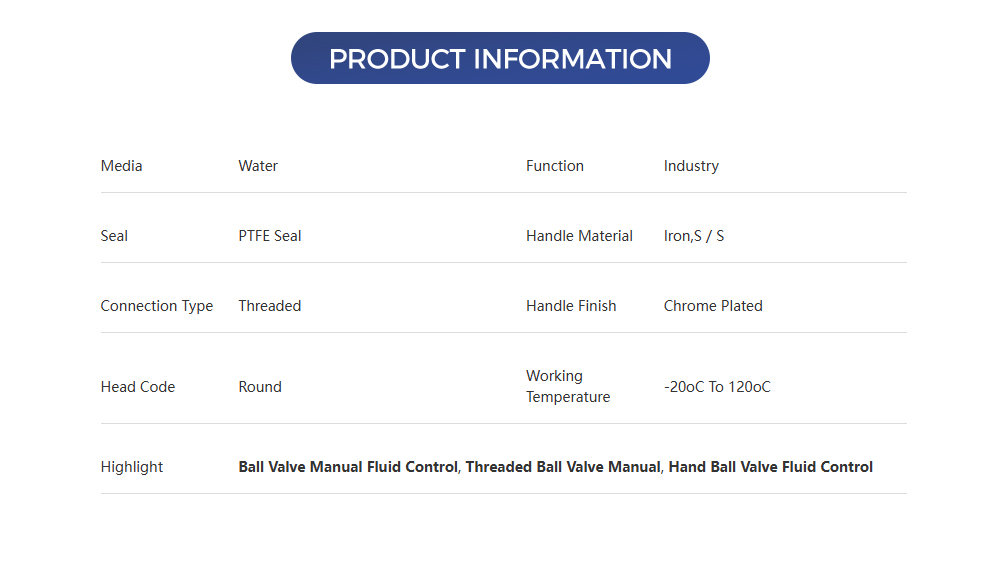The height and width of the screenshot is (564, 1000).
Task: Select the Industry function value
Action: [x=691, y=166]
